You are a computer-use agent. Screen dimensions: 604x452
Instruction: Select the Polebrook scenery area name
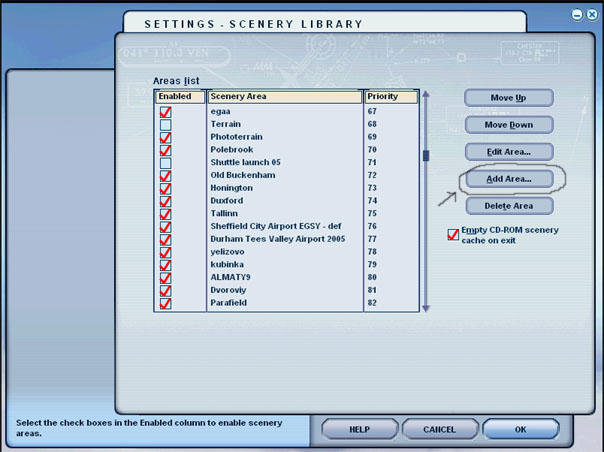pos(232,150)
